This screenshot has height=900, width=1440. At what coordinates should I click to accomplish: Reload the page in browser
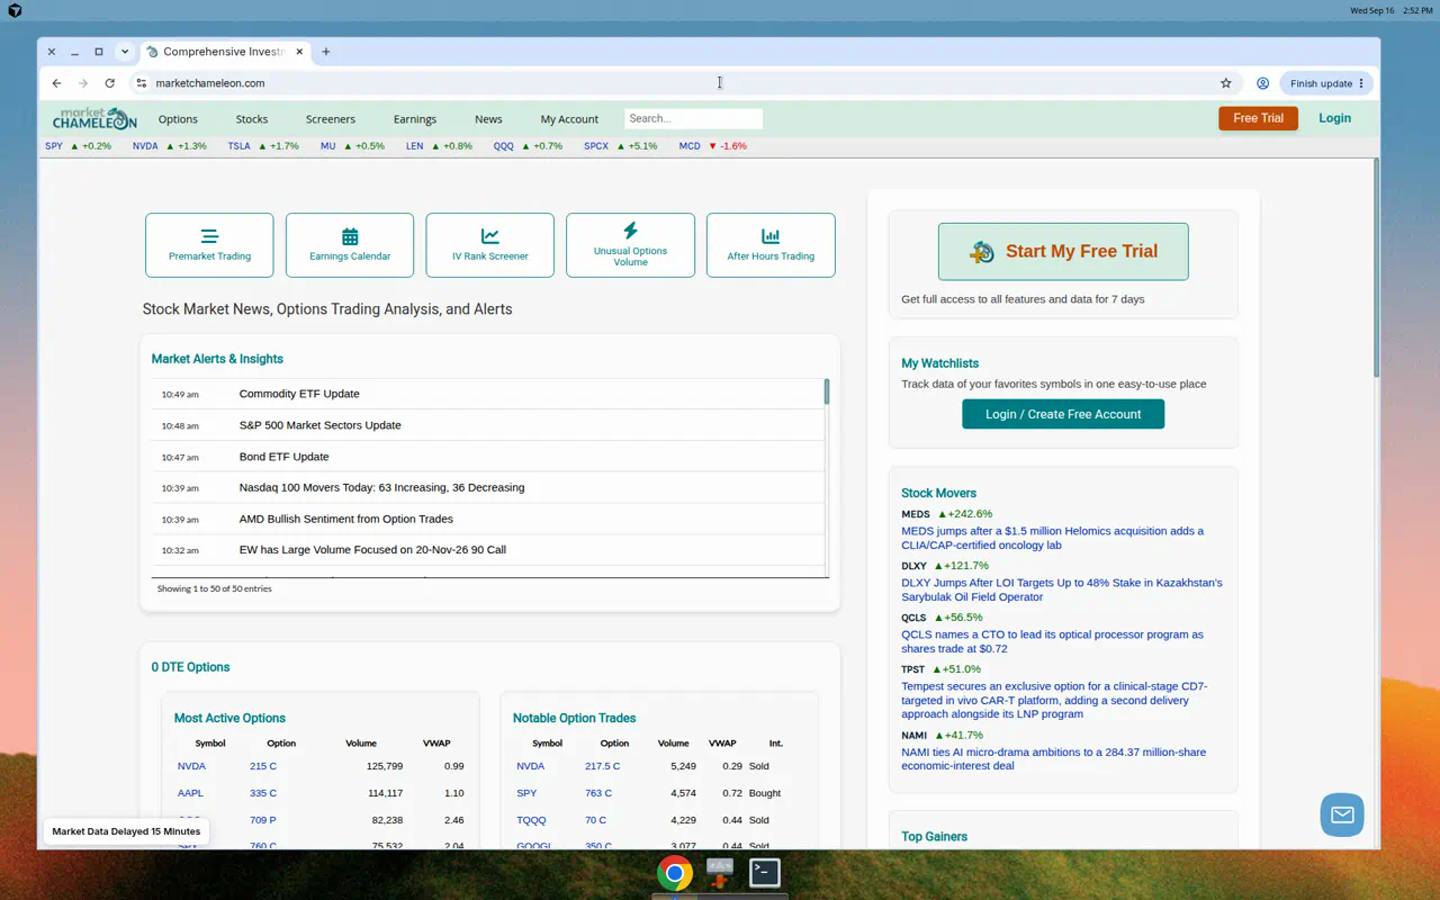[110, 83]
